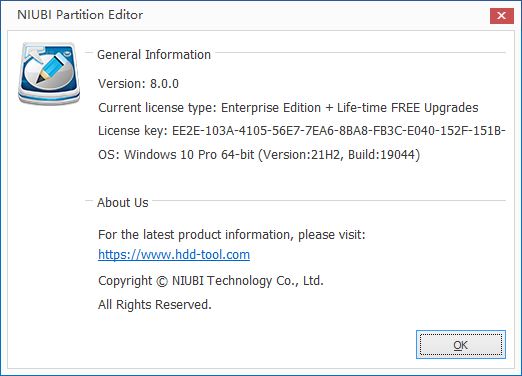The width and height of the screenshot is (522, 376).
Task: Open the https://www.hdd-tool.com link
Action: [174, 255]
